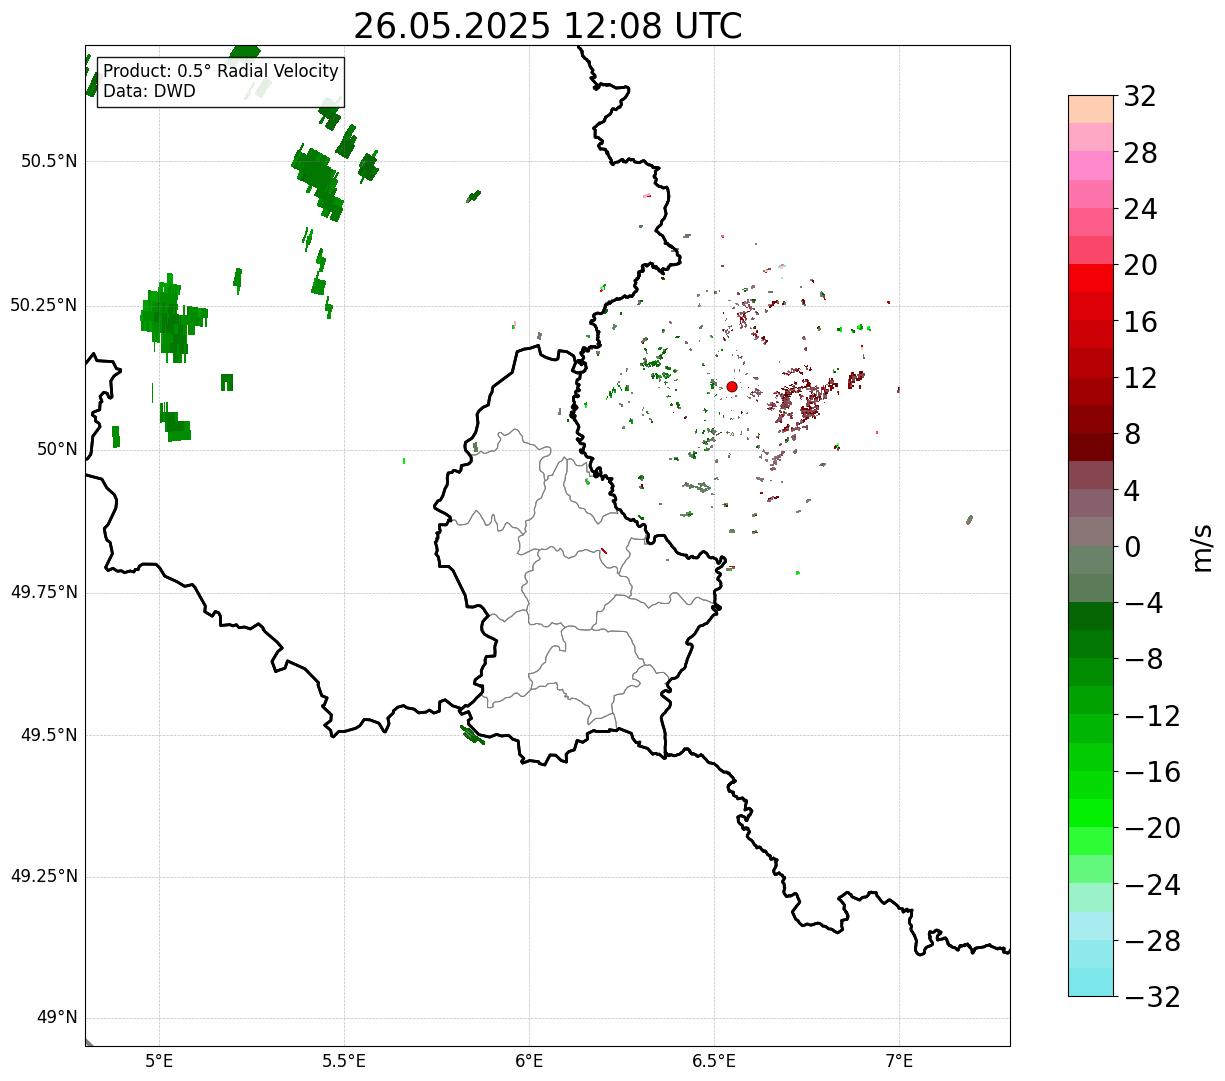Viewport: 1225px width, 1081px height.
Task: Click the cyan bottom colorbar swatch
Action: tap(1090, 982)
